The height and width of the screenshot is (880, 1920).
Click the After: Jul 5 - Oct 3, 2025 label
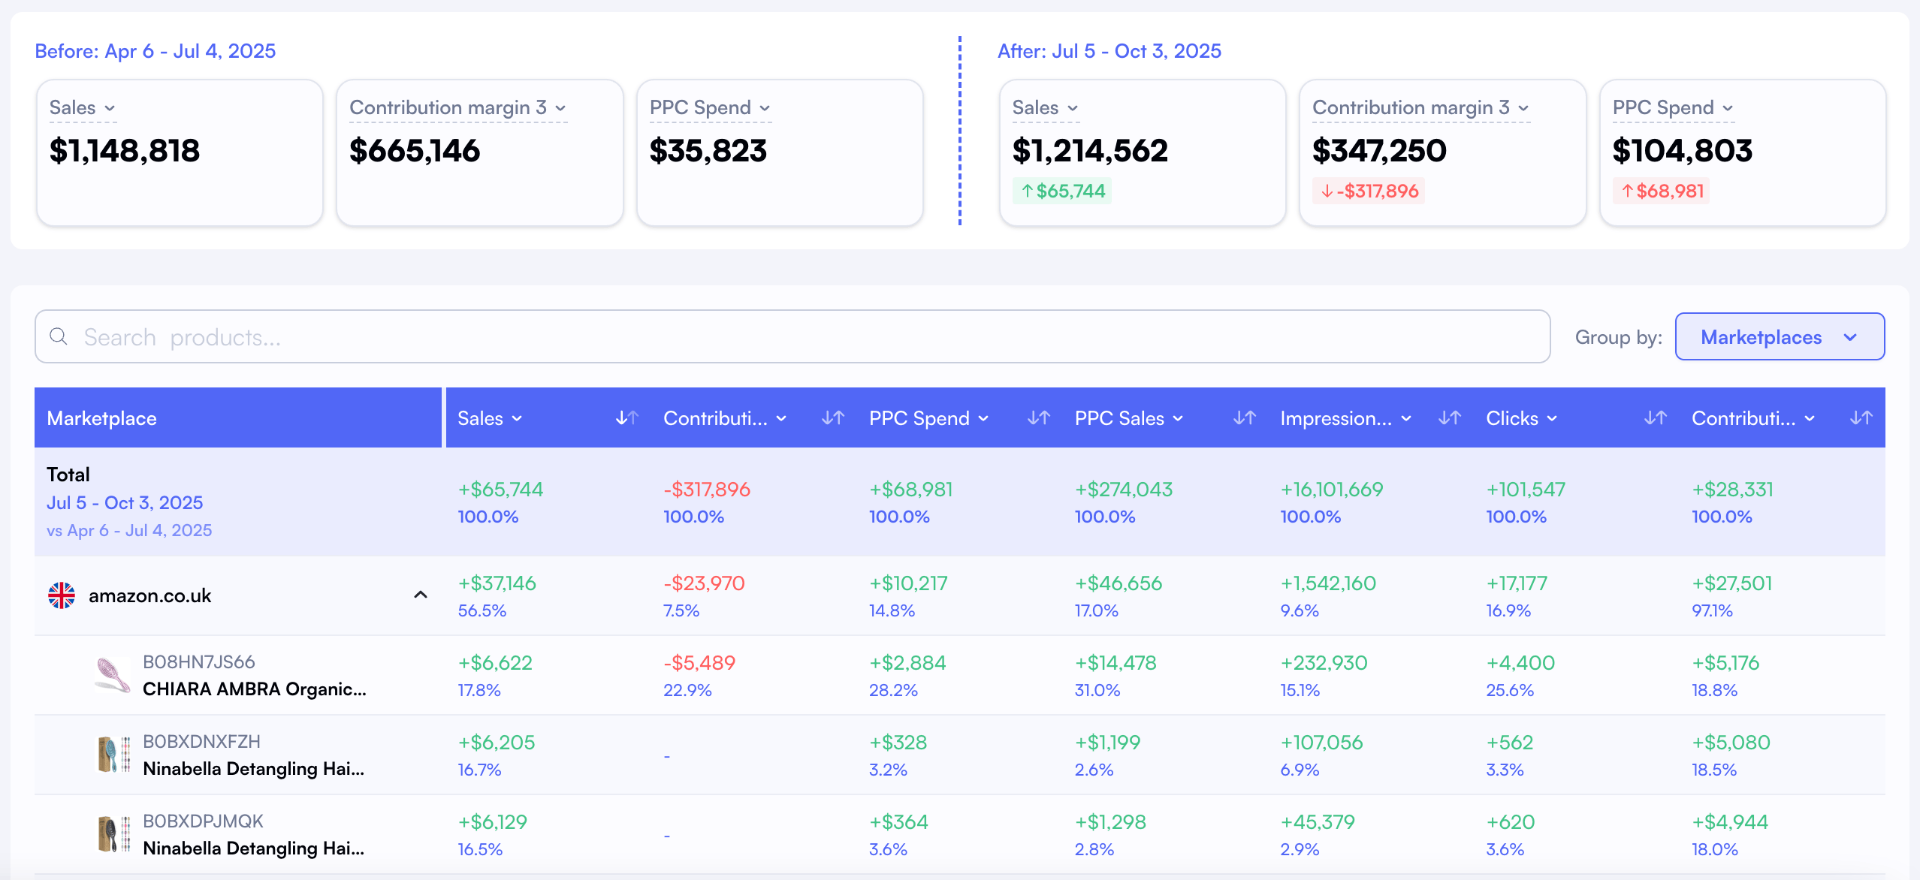click(1109, 51)
